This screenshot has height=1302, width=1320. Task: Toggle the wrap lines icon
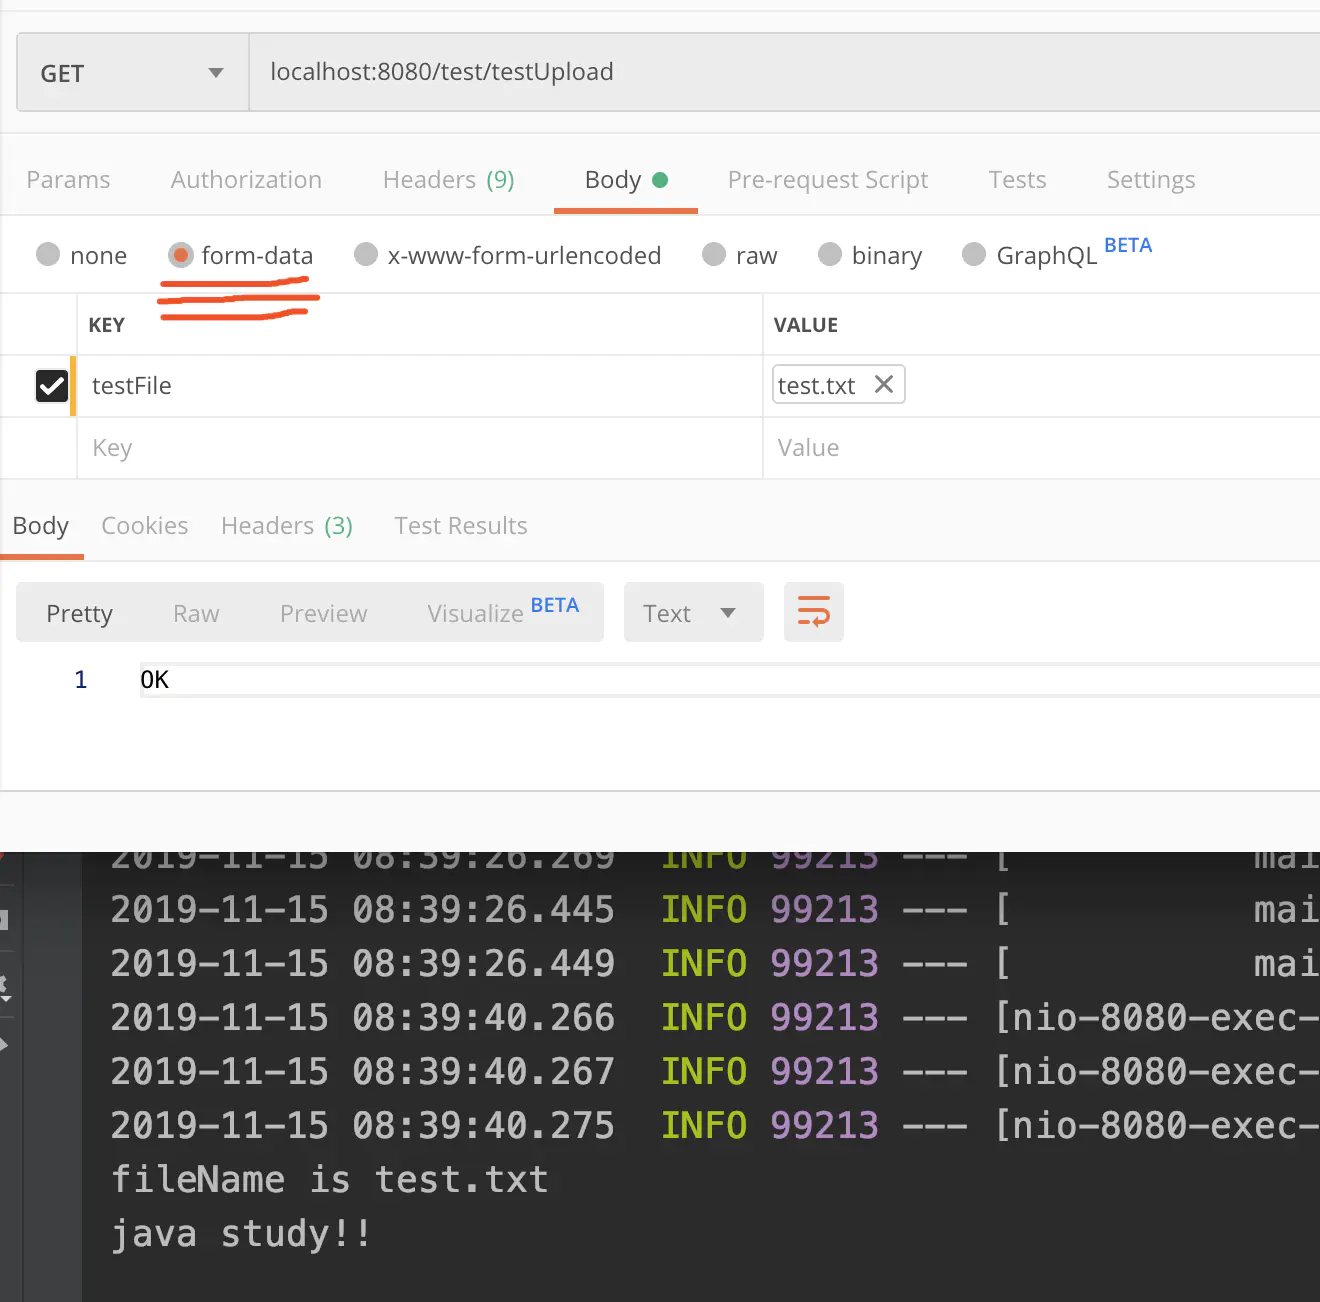814,612
